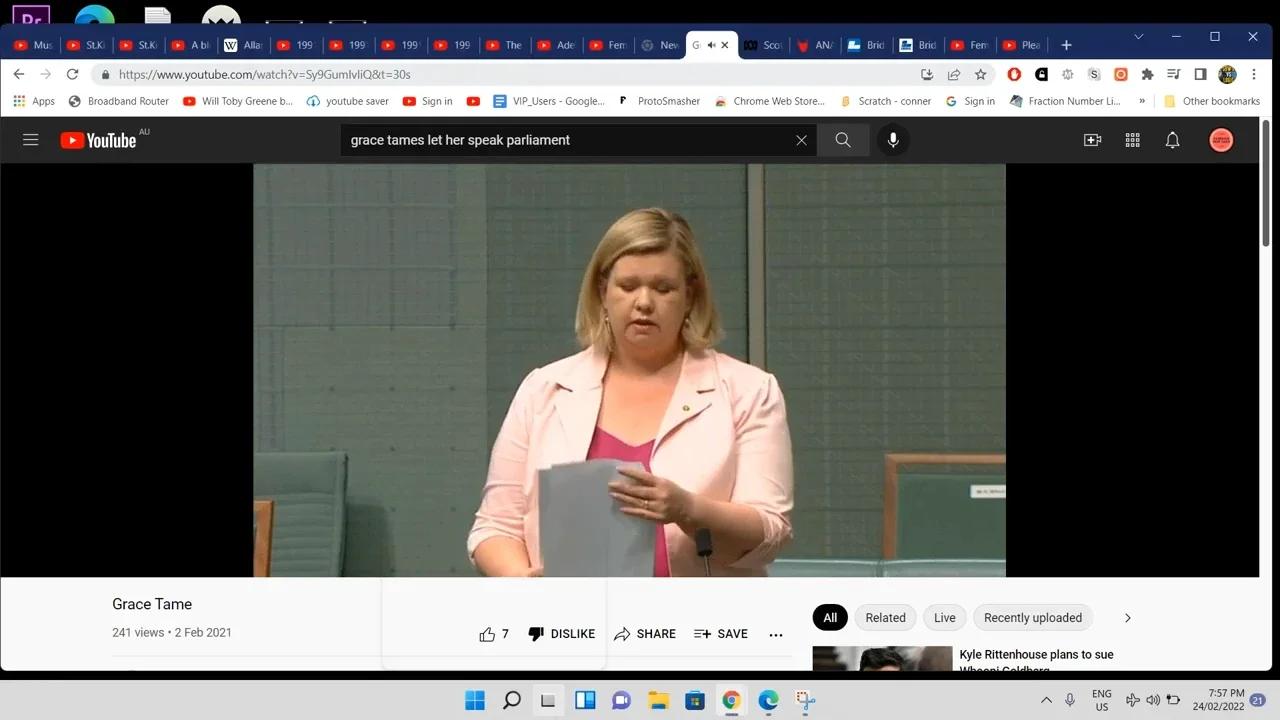The width and height of the screenshot is (1280, 720).
Task: Select the Live filter chip
Action: coord(944,617)
